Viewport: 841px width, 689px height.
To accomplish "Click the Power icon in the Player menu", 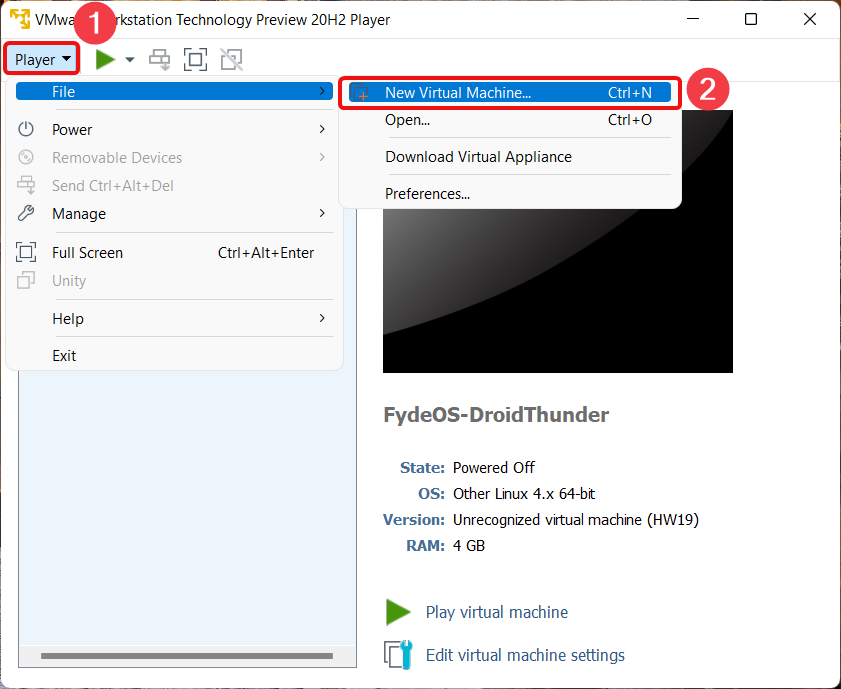I will coord(26,129).
